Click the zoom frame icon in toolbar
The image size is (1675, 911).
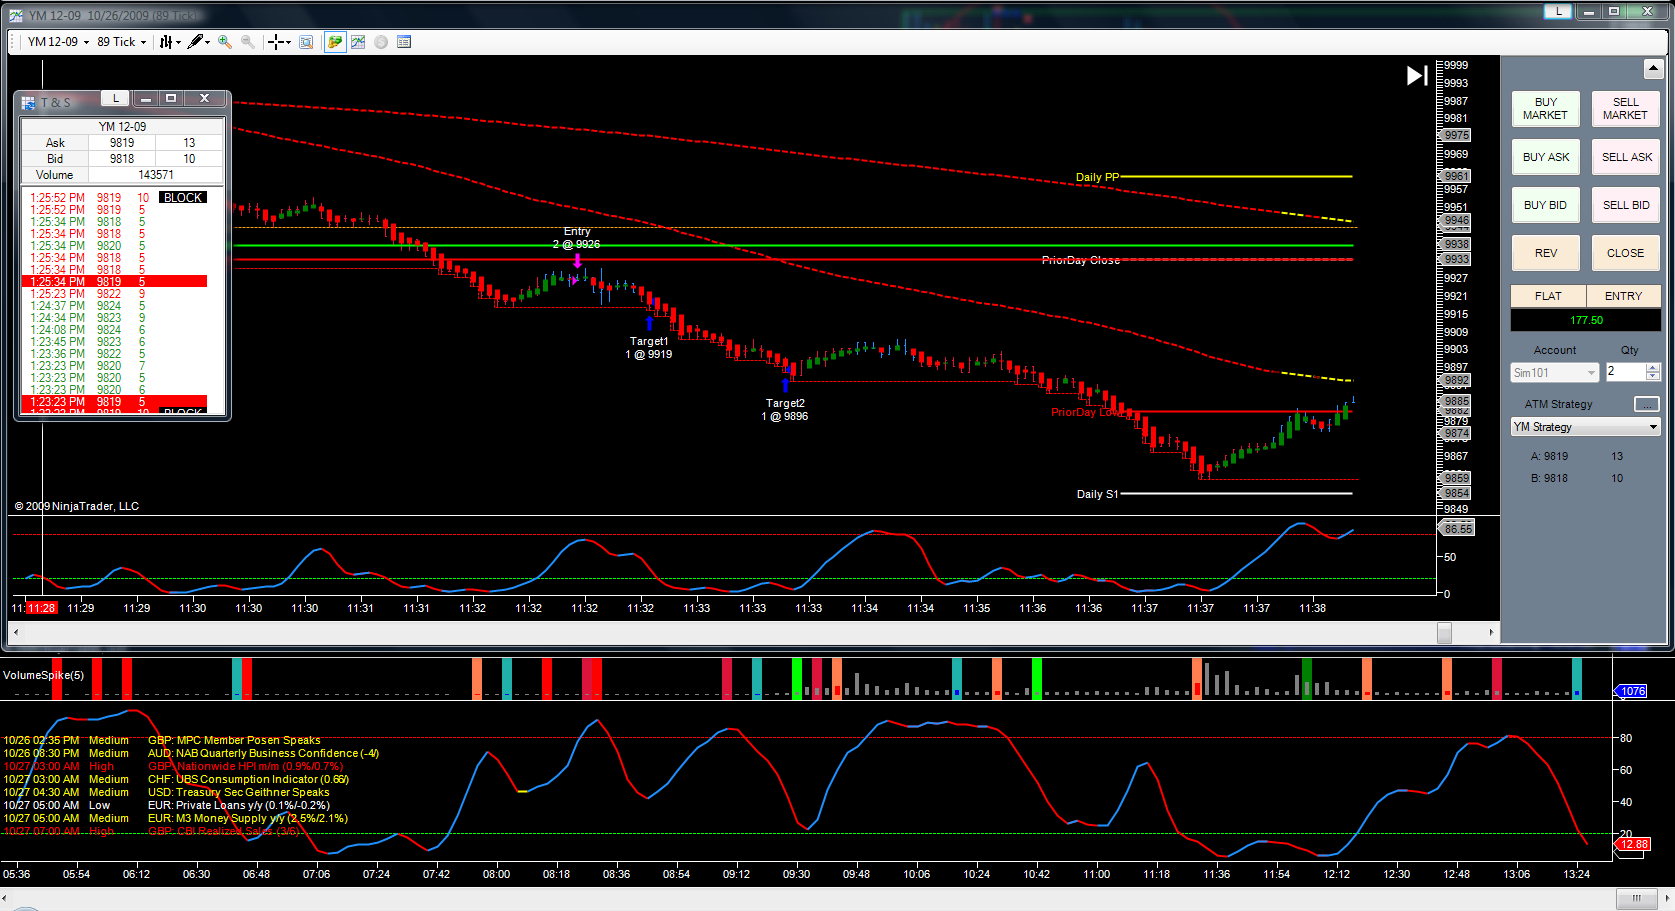306,42
